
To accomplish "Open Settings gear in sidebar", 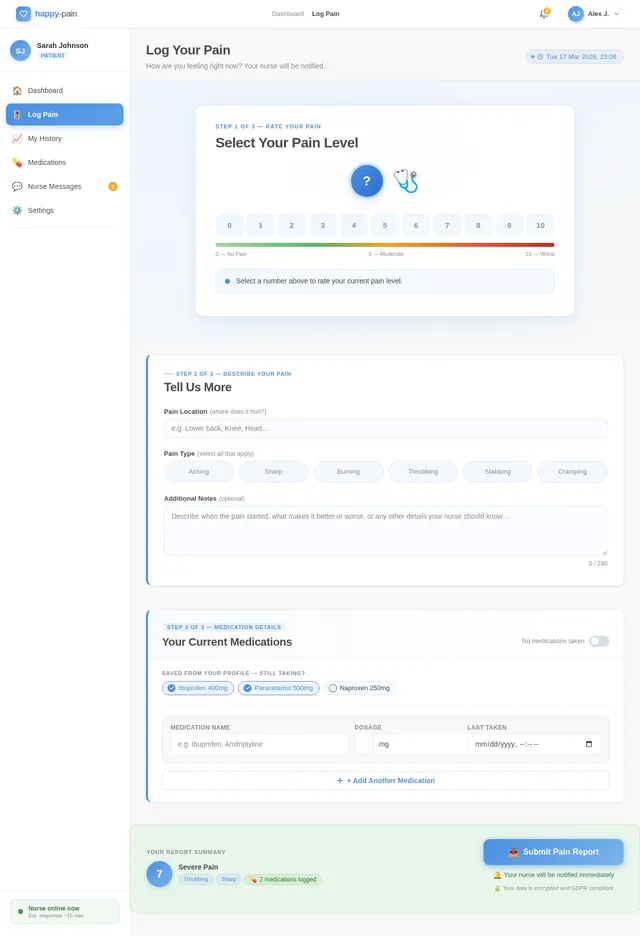I will 17,210.
